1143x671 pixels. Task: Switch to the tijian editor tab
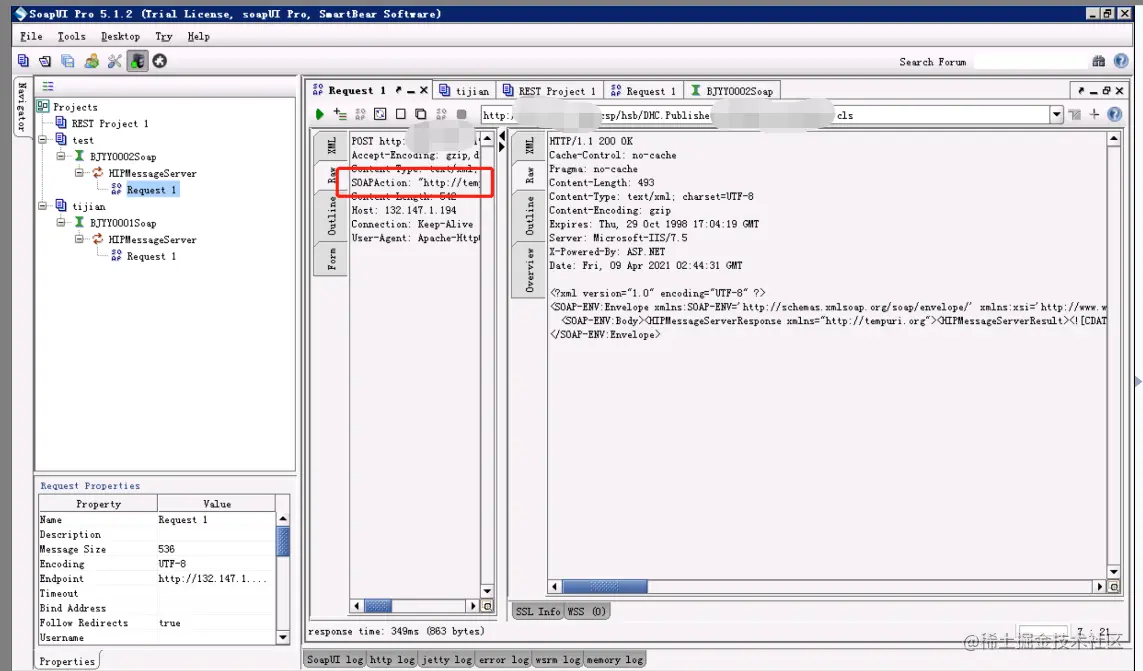click(465, 90)
